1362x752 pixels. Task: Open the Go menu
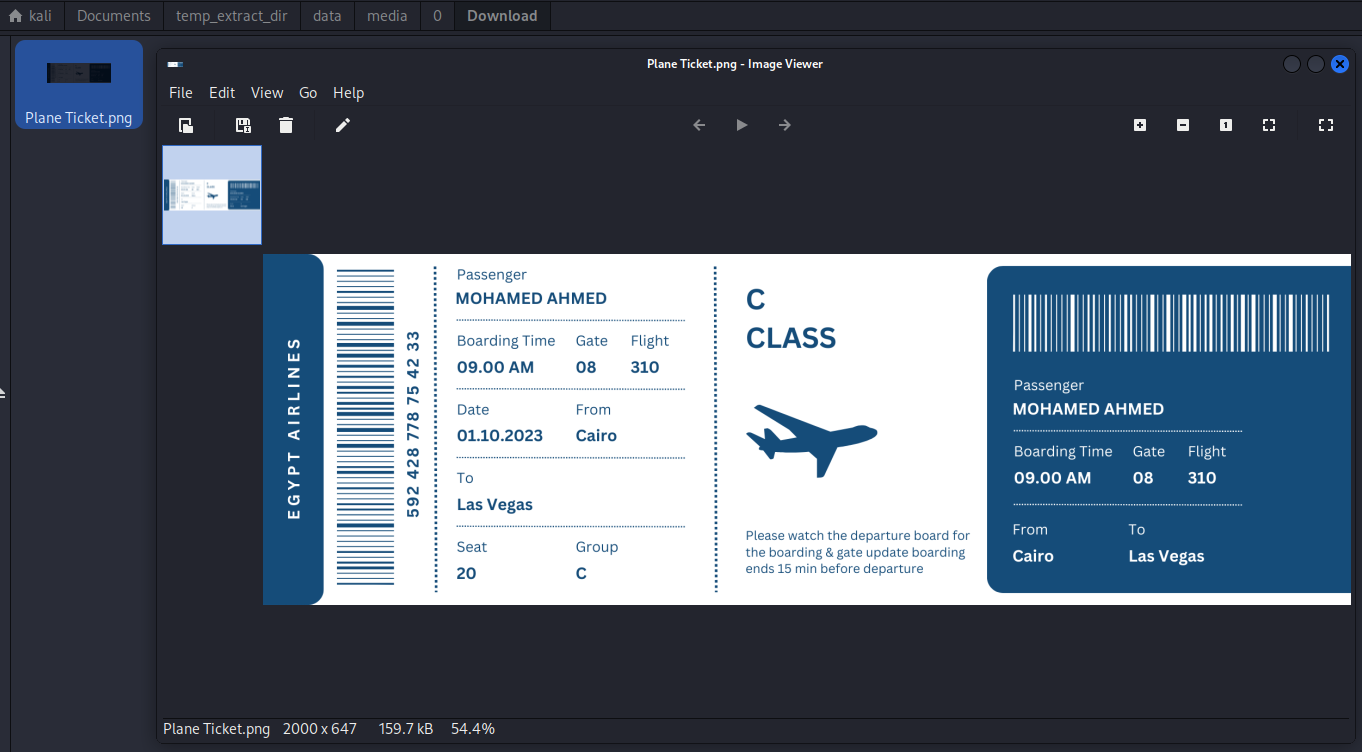pyautogui.click(x=308, y=93)
